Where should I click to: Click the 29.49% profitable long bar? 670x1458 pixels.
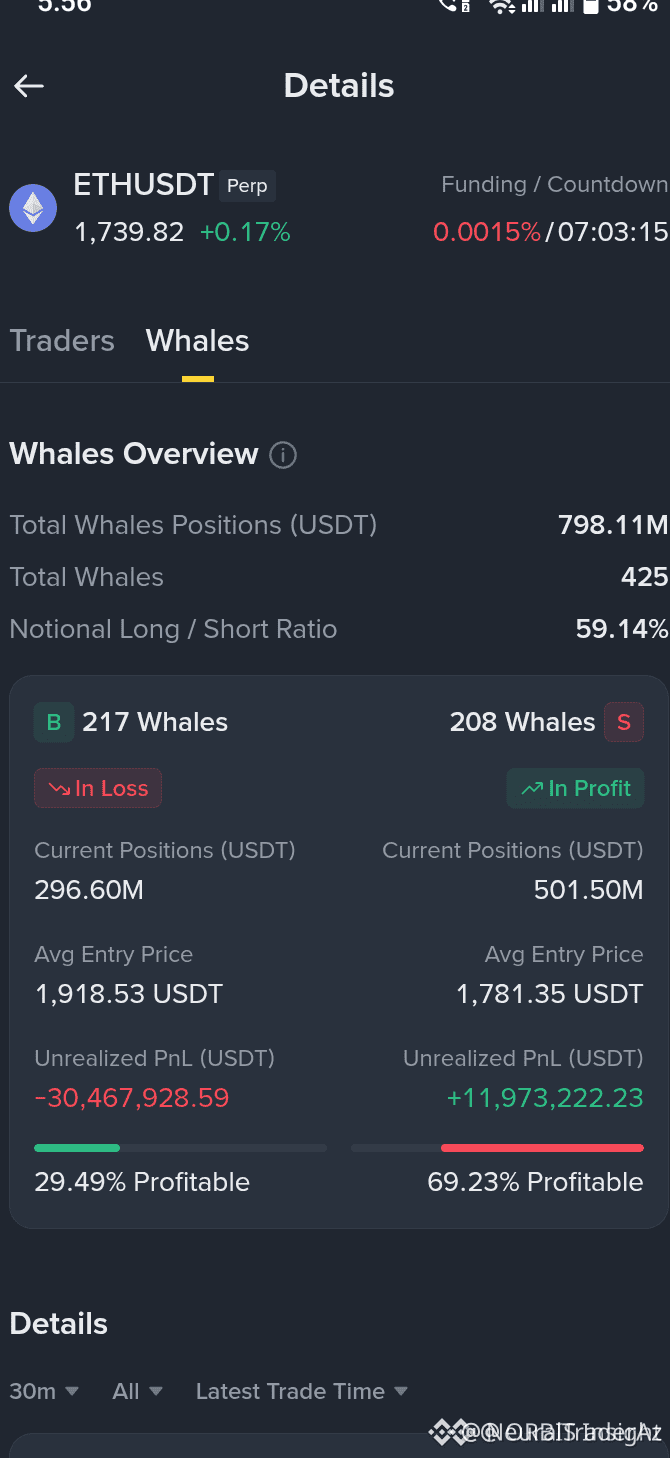[180, 1148]
